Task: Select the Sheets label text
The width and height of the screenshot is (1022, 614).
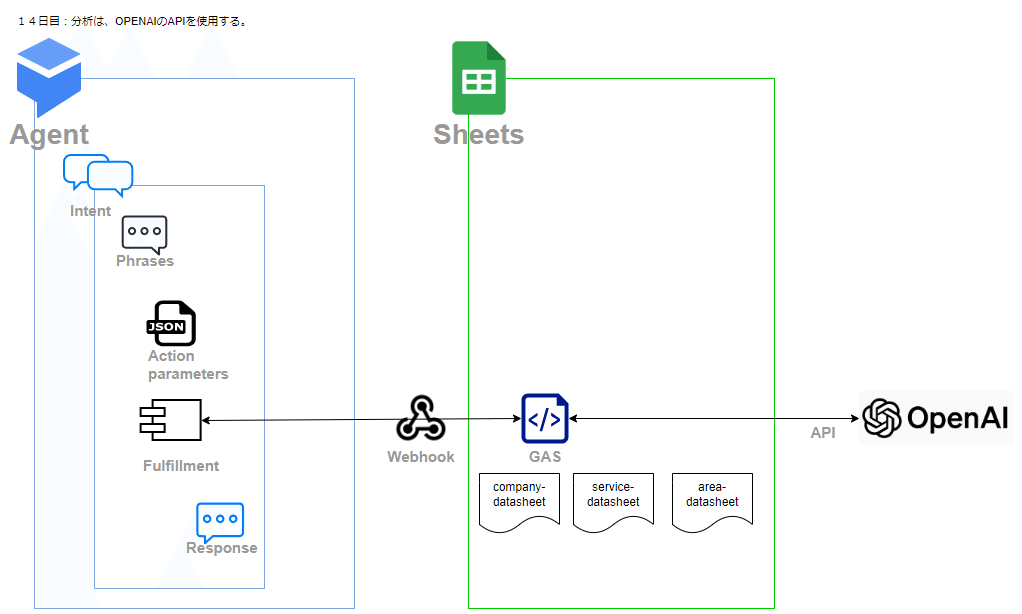Action: (479, 134)
